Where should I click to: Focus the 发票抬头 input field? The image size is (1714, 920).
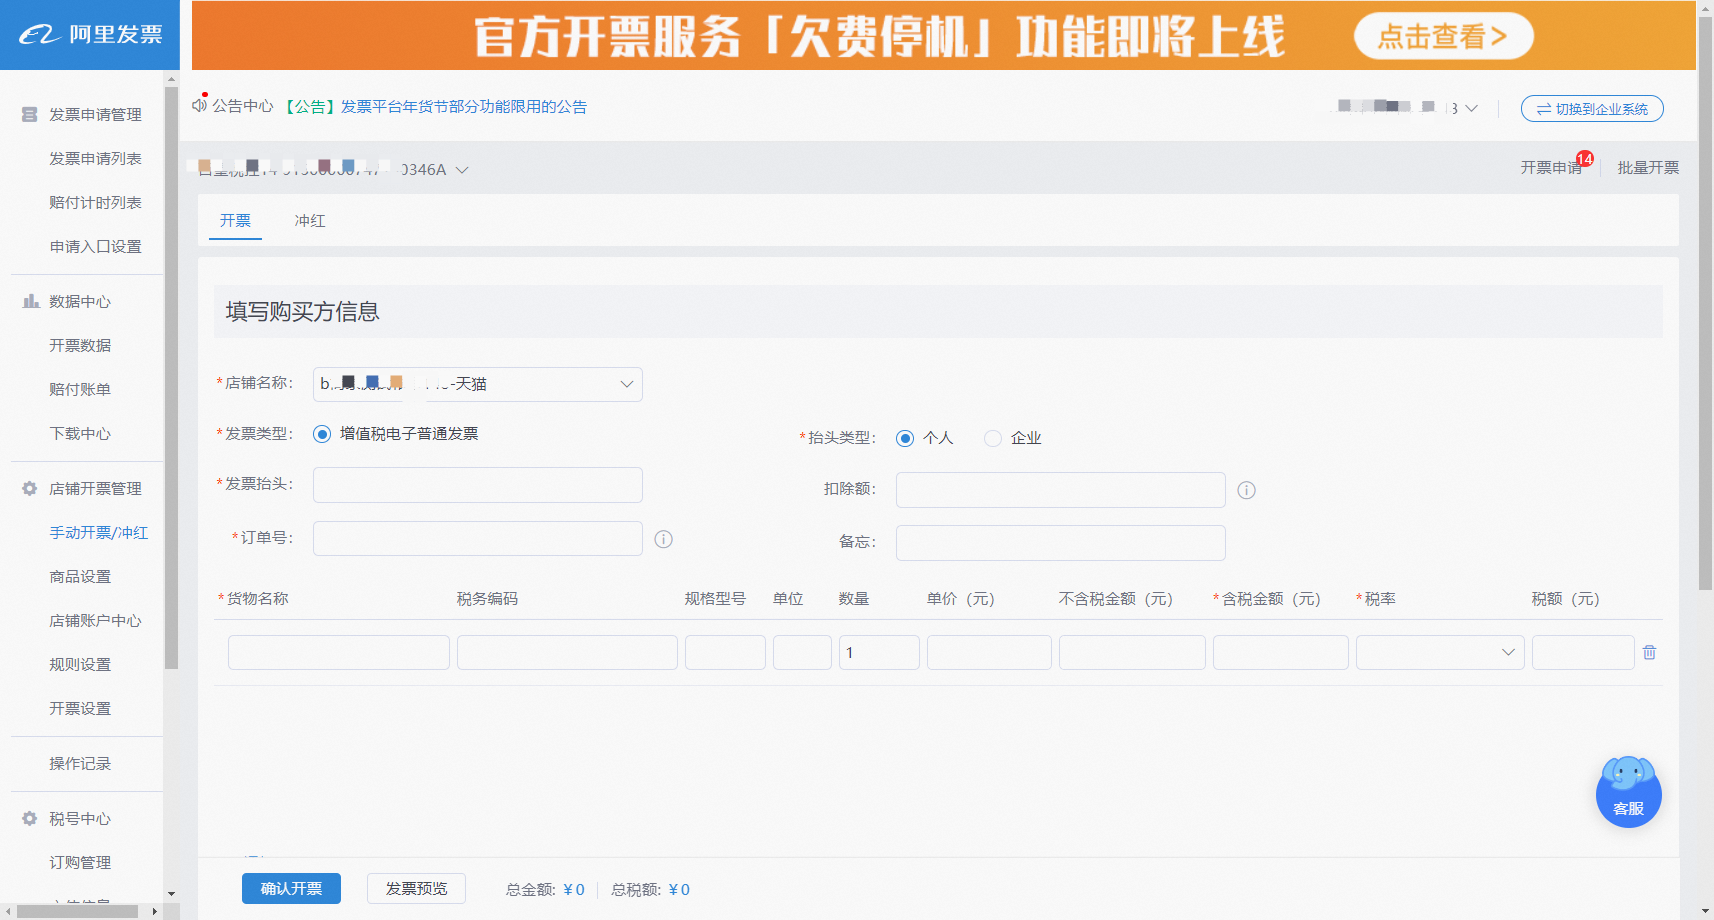[x=477, y=485]
